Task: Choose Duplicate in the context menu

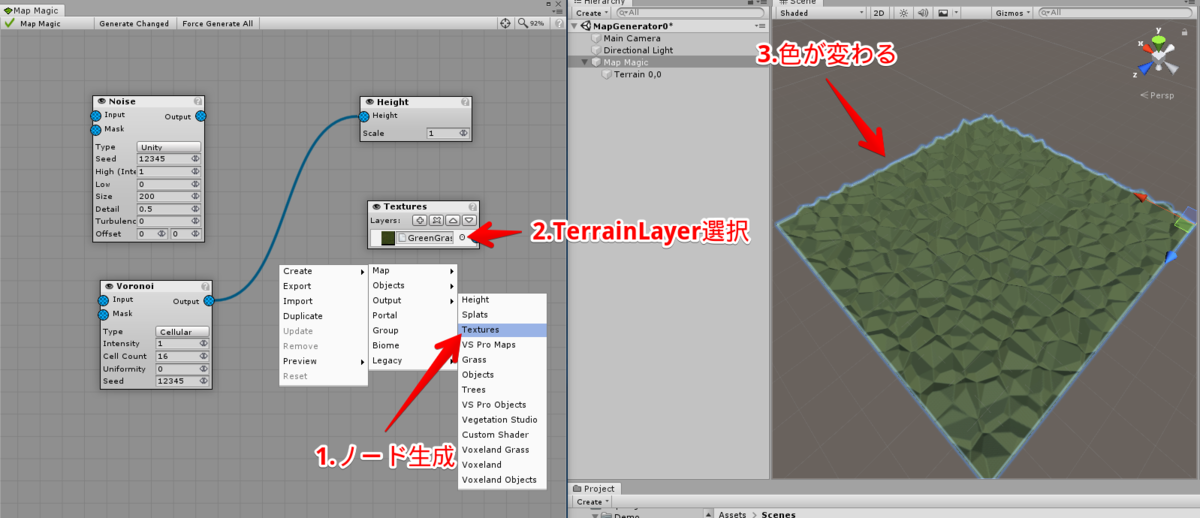Action: coord(323,316)
